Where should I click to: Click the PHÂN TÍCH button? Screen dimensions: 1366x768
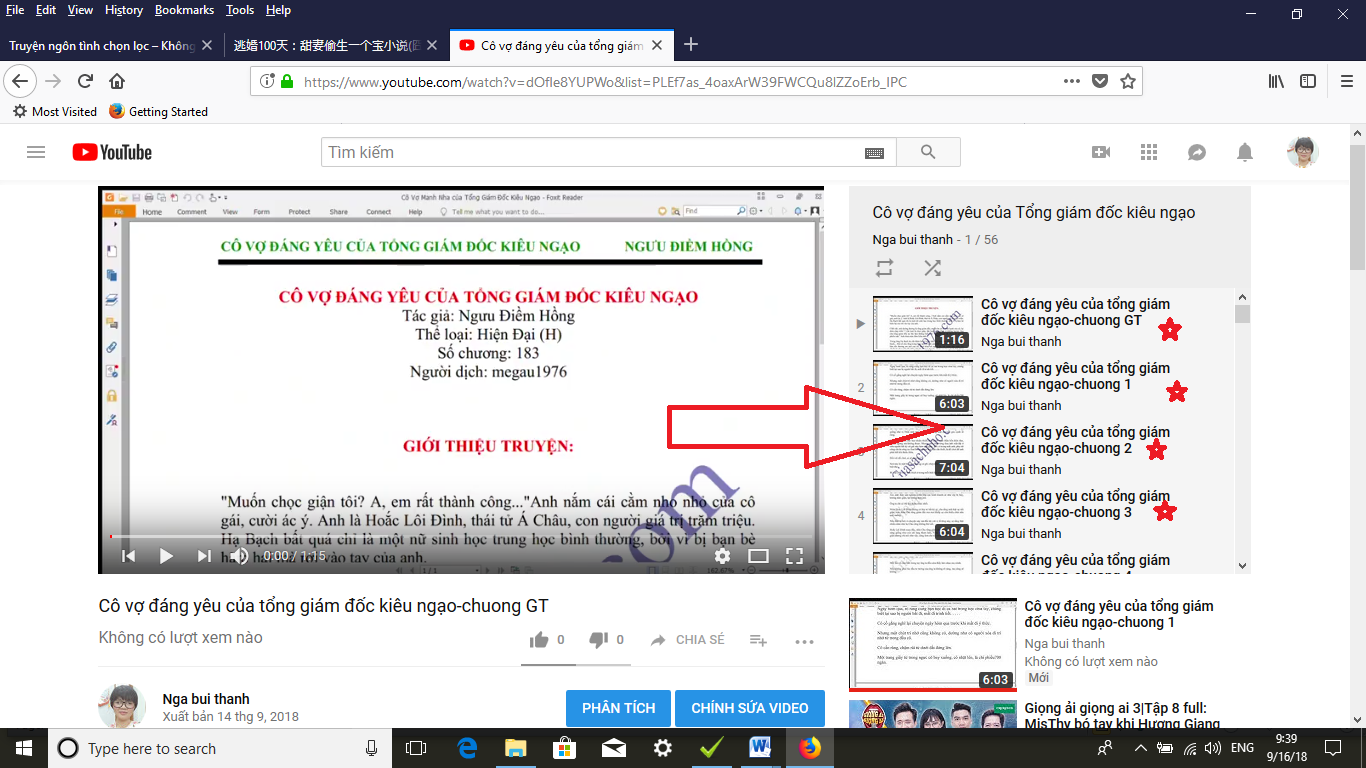(618, 708)
